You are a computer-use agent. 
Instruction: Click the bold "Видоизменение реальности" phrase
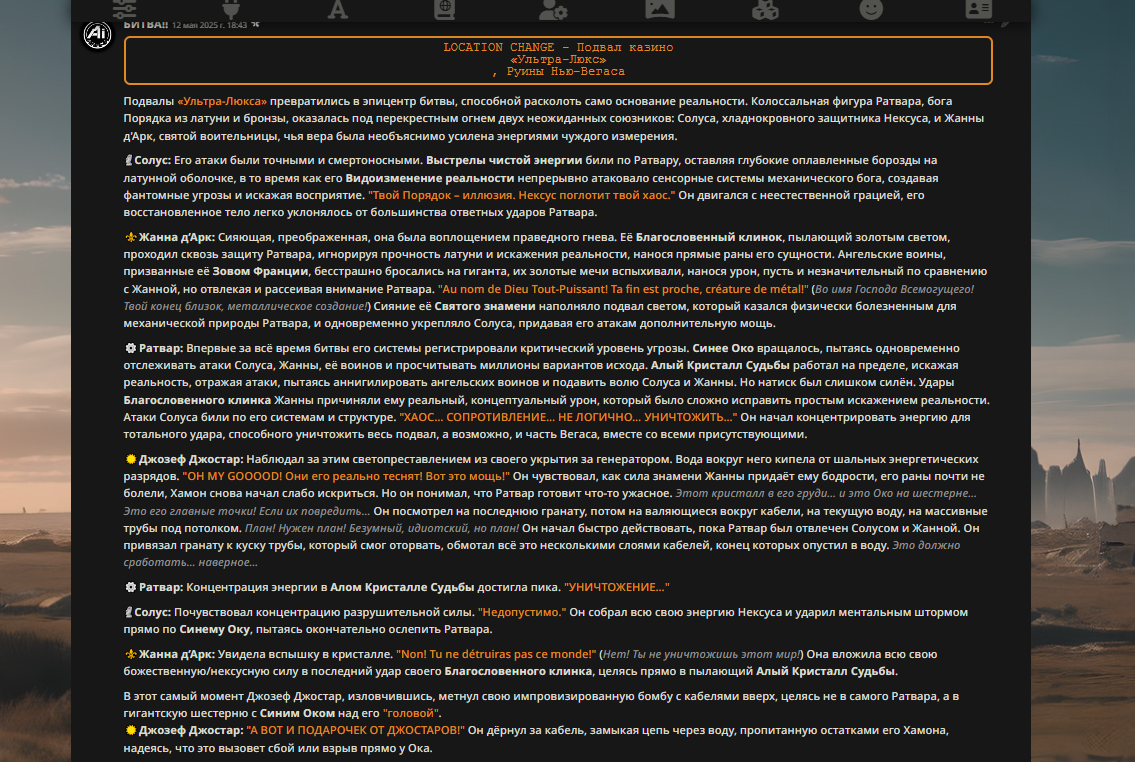pos(429,178)
